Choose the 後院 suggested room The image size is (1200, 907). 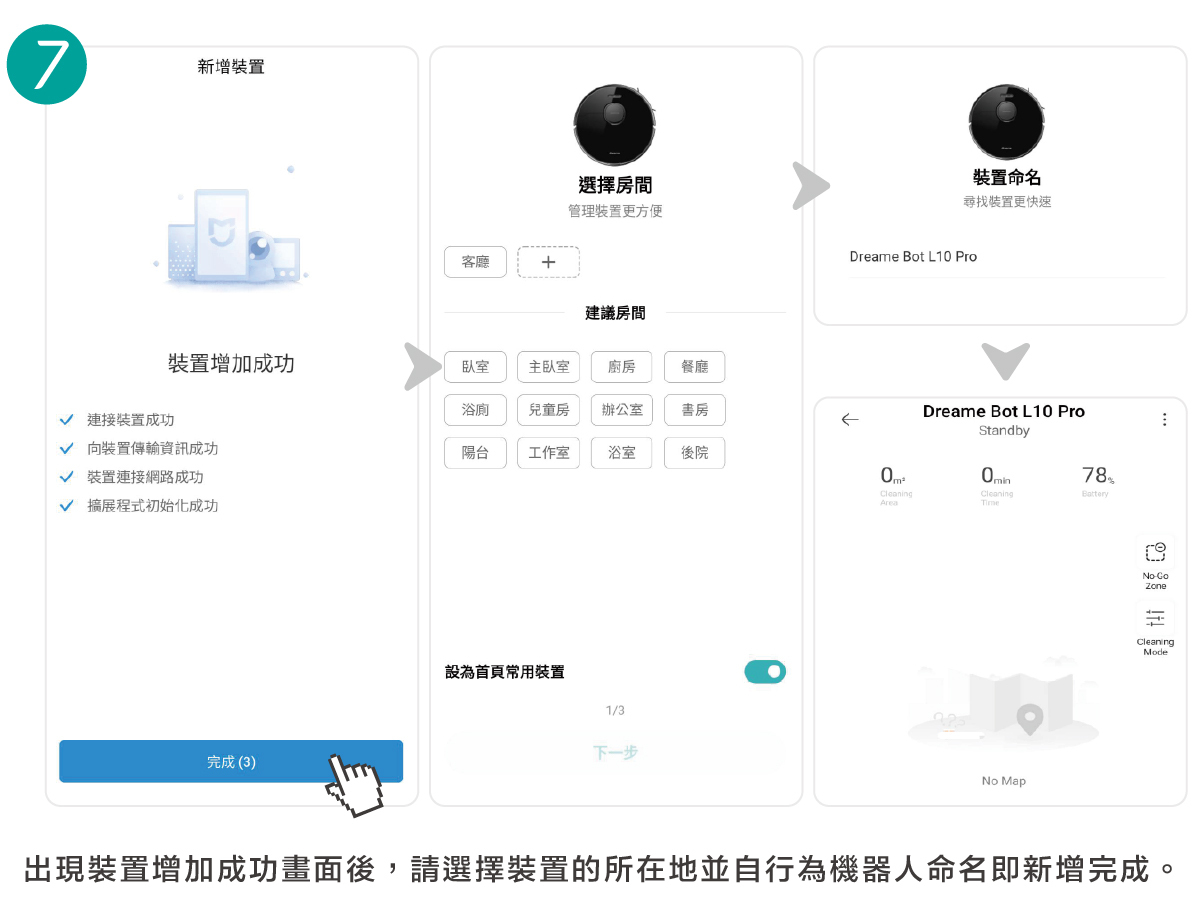[694, 453]
